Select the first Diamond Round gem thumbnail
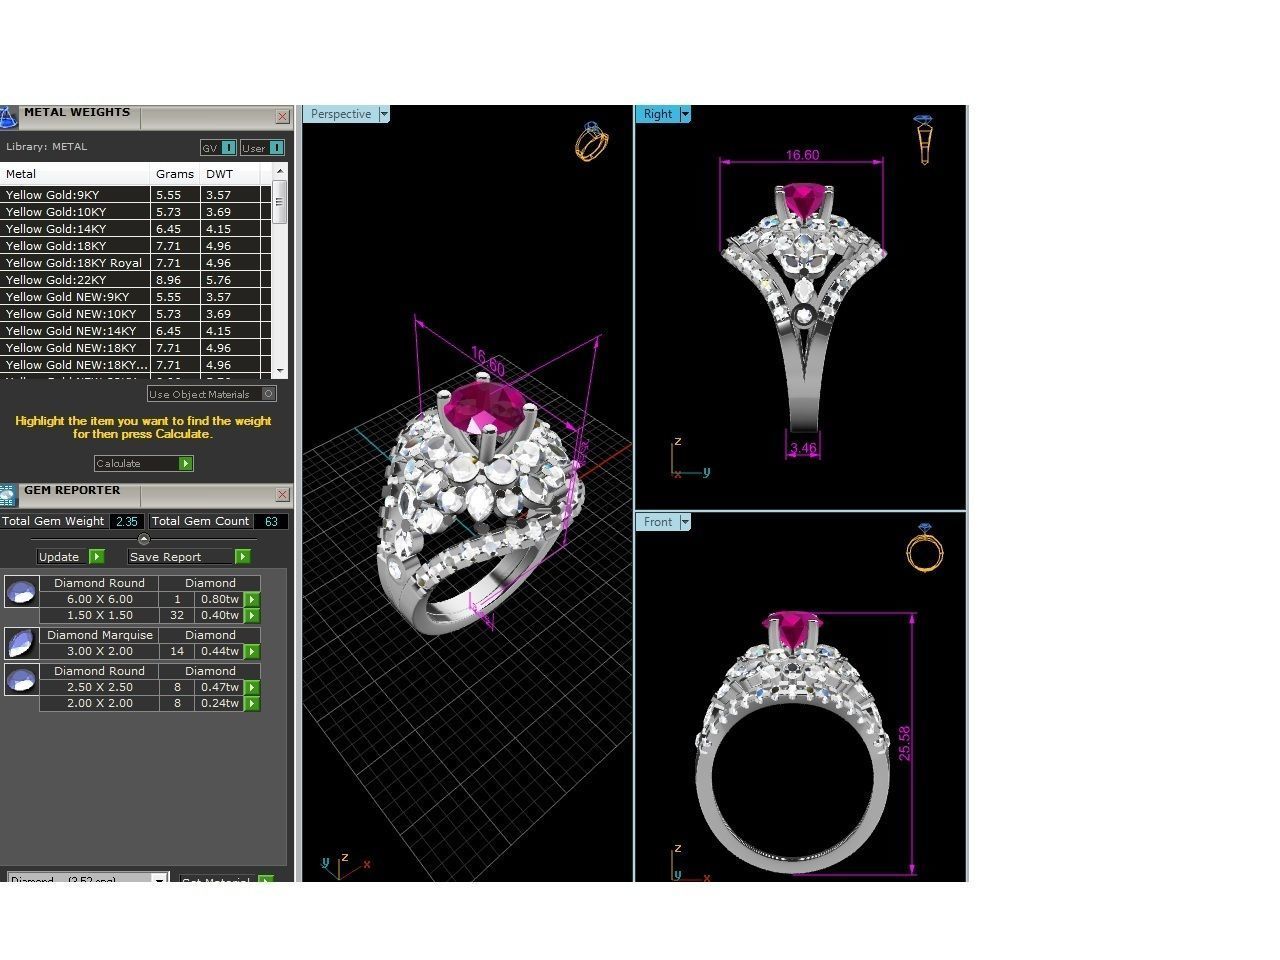The width and height of the screenshot is (1280, 960). pyautogui.click(x=21, y=592)
